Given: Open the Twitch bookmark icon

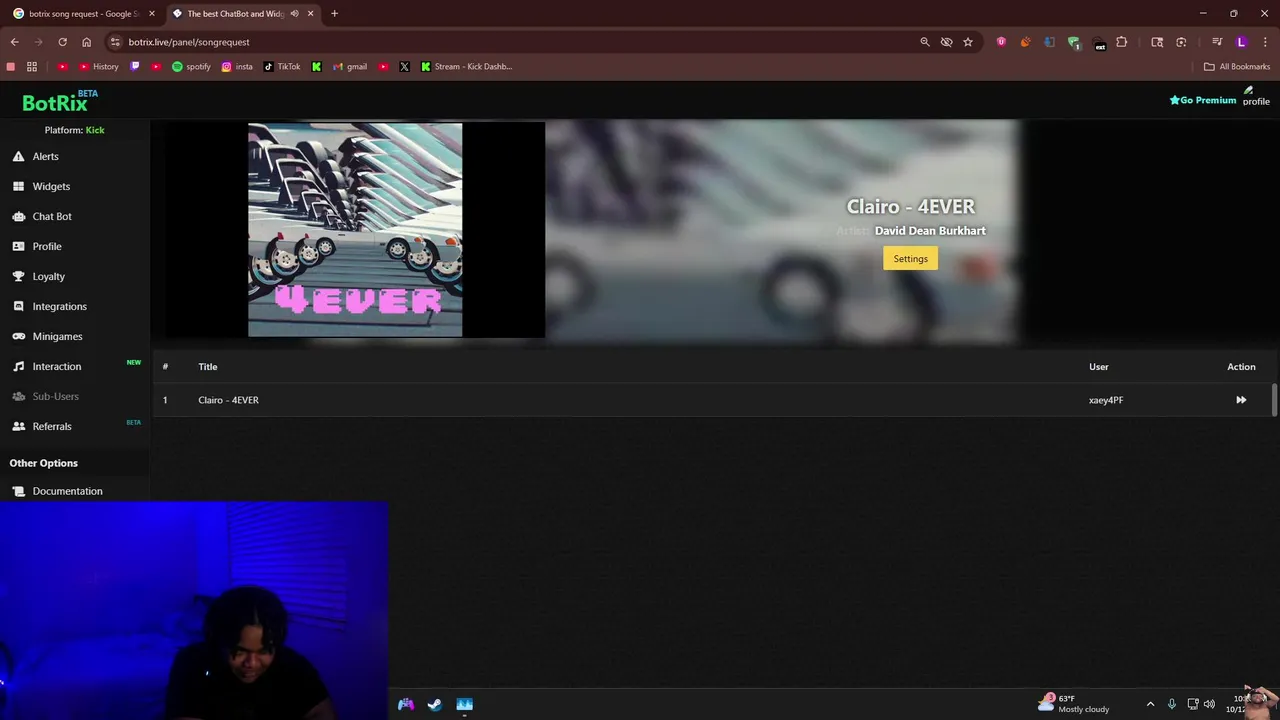Looking at the screenshot, I should tap(135, 67).
